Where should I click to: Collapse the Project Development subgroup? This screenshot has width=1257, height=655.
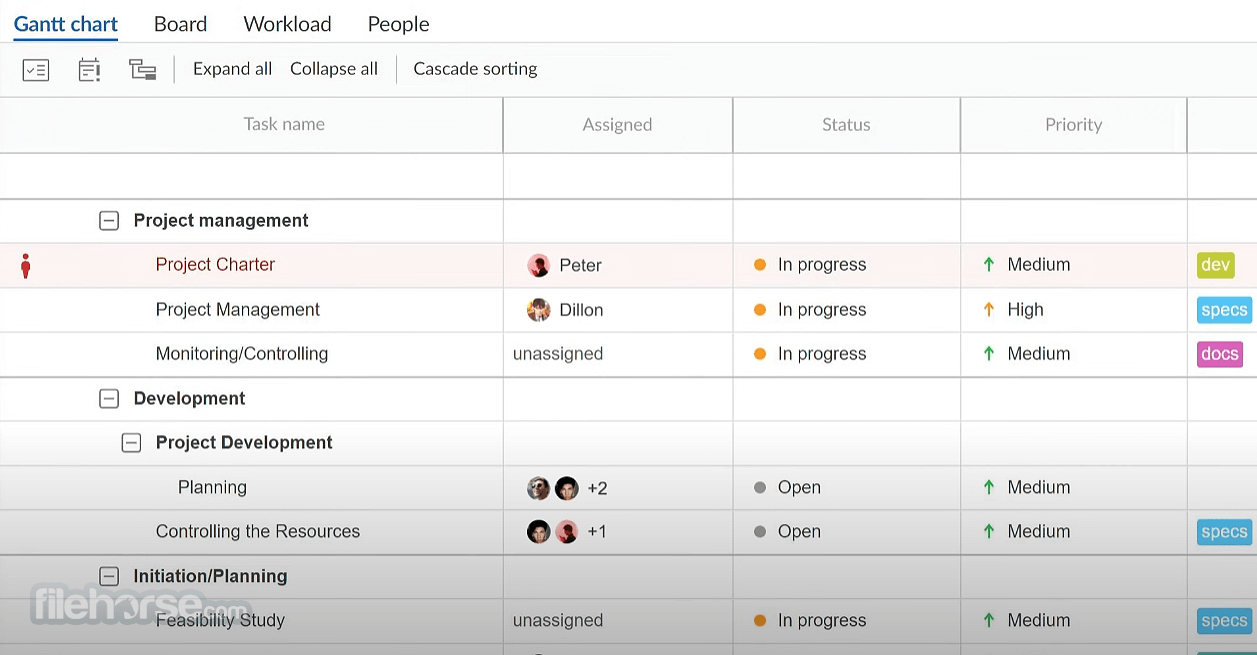[131, 443]
